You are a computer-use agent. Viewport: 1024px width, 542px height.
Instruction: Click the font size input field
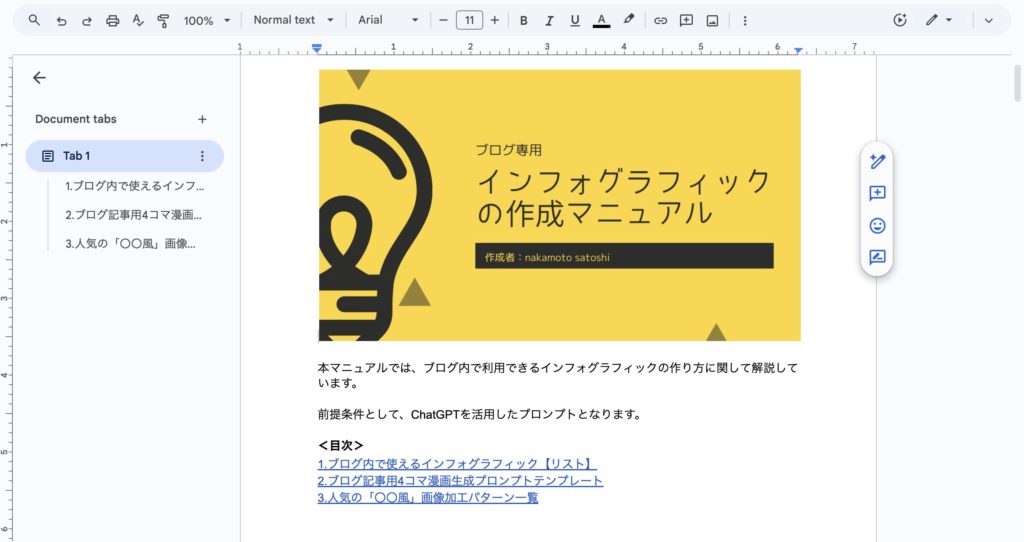point(469,20)
